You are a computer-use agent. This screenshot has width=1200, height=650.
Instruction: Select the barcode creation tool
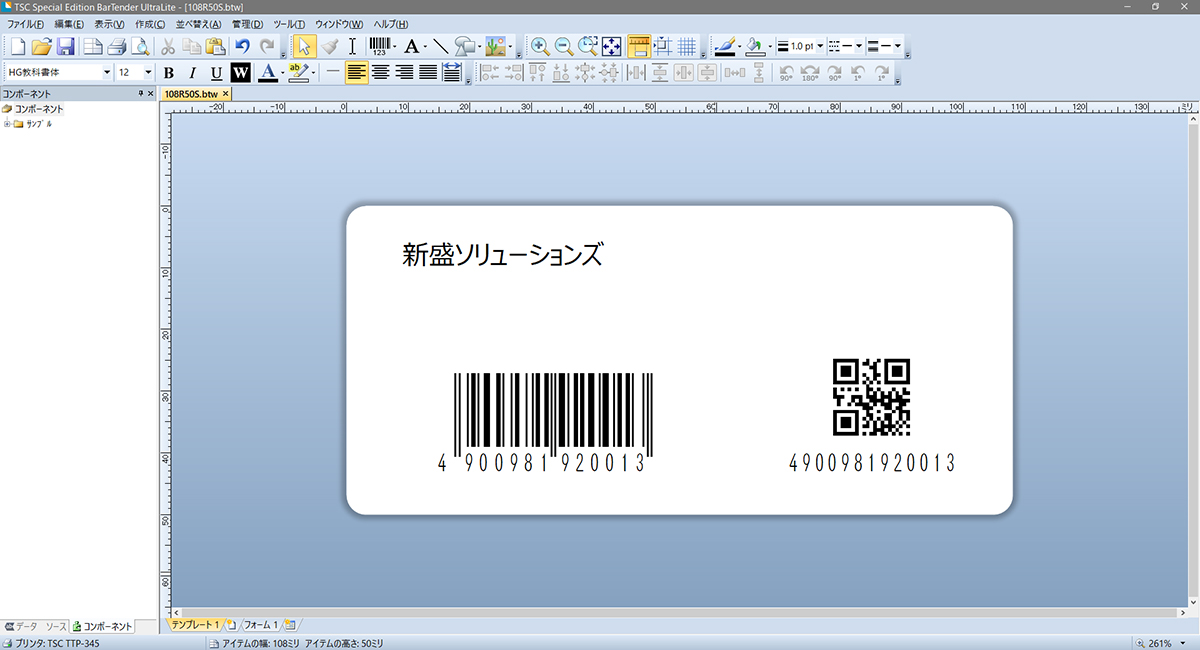(379, 46)
